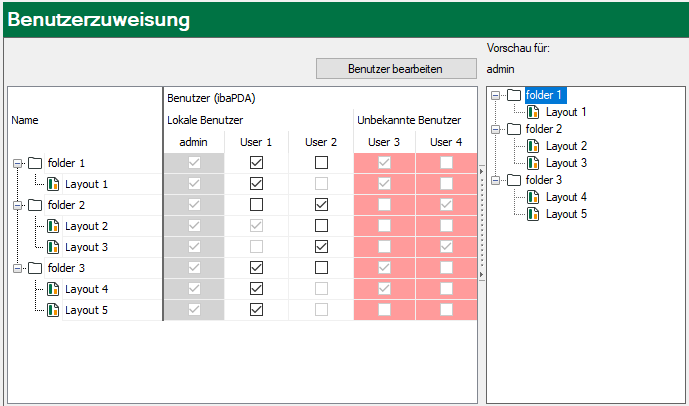Collapse folder 1 in the Name tree
Image resolution: width=689 pixels, height=406 pixels.
[x=17, y=163]
